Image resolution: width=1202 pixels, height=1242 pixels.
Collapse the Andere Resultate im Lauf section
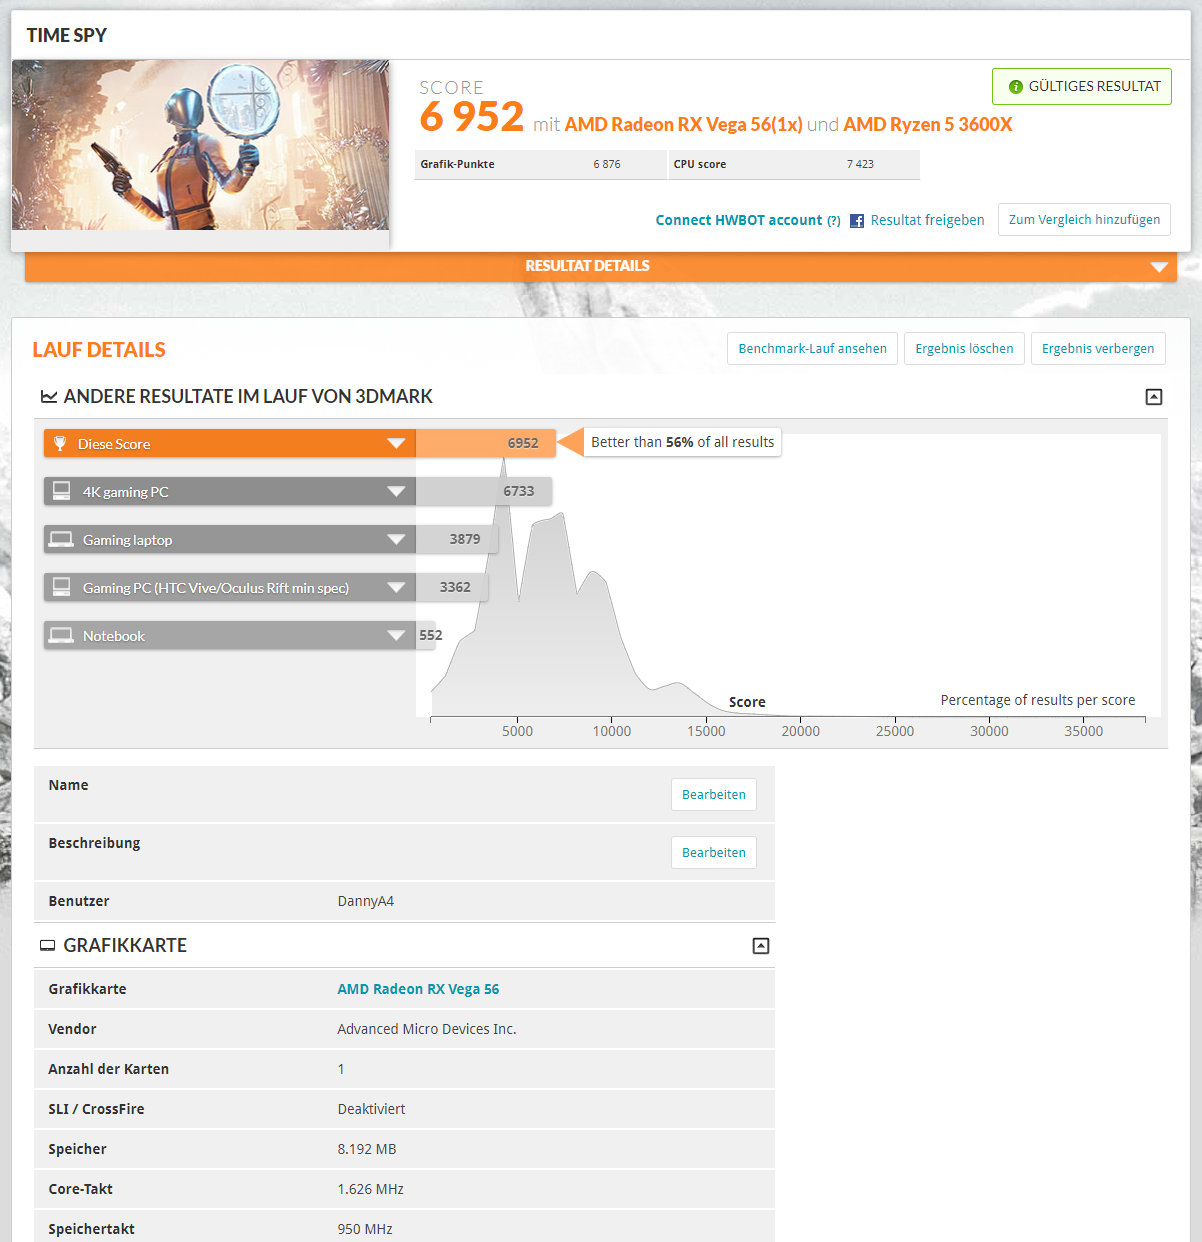pyautogui.click(x=1154, y=397)
